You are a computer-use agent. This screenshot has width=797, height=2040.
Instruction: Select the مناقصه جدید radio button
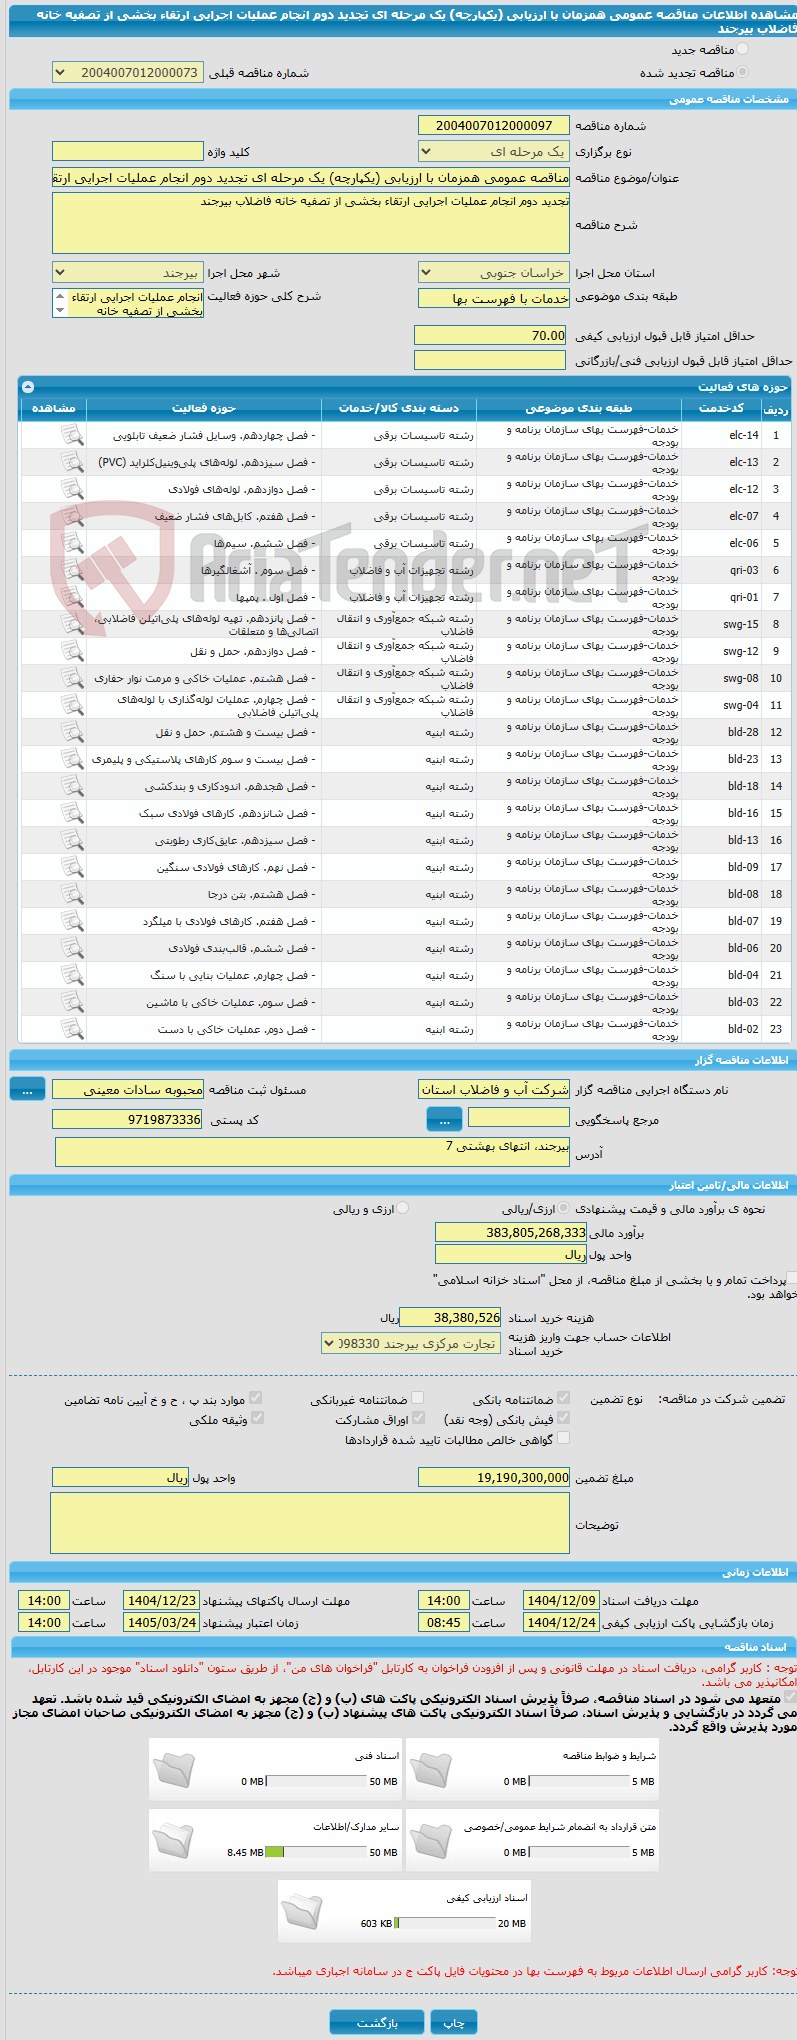(x=742, y=49)
